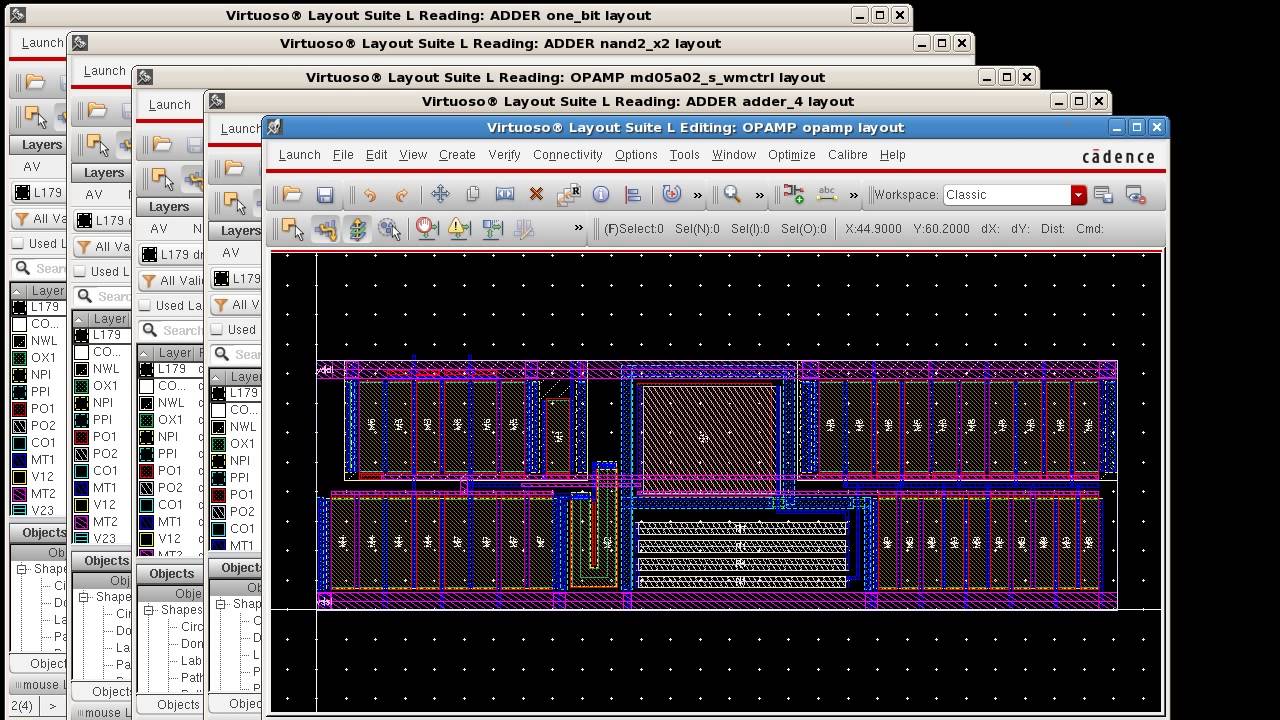Click the save workspace icon beside Classic
Screen dimensions: 1280x720
click(x=1103, y=195)
